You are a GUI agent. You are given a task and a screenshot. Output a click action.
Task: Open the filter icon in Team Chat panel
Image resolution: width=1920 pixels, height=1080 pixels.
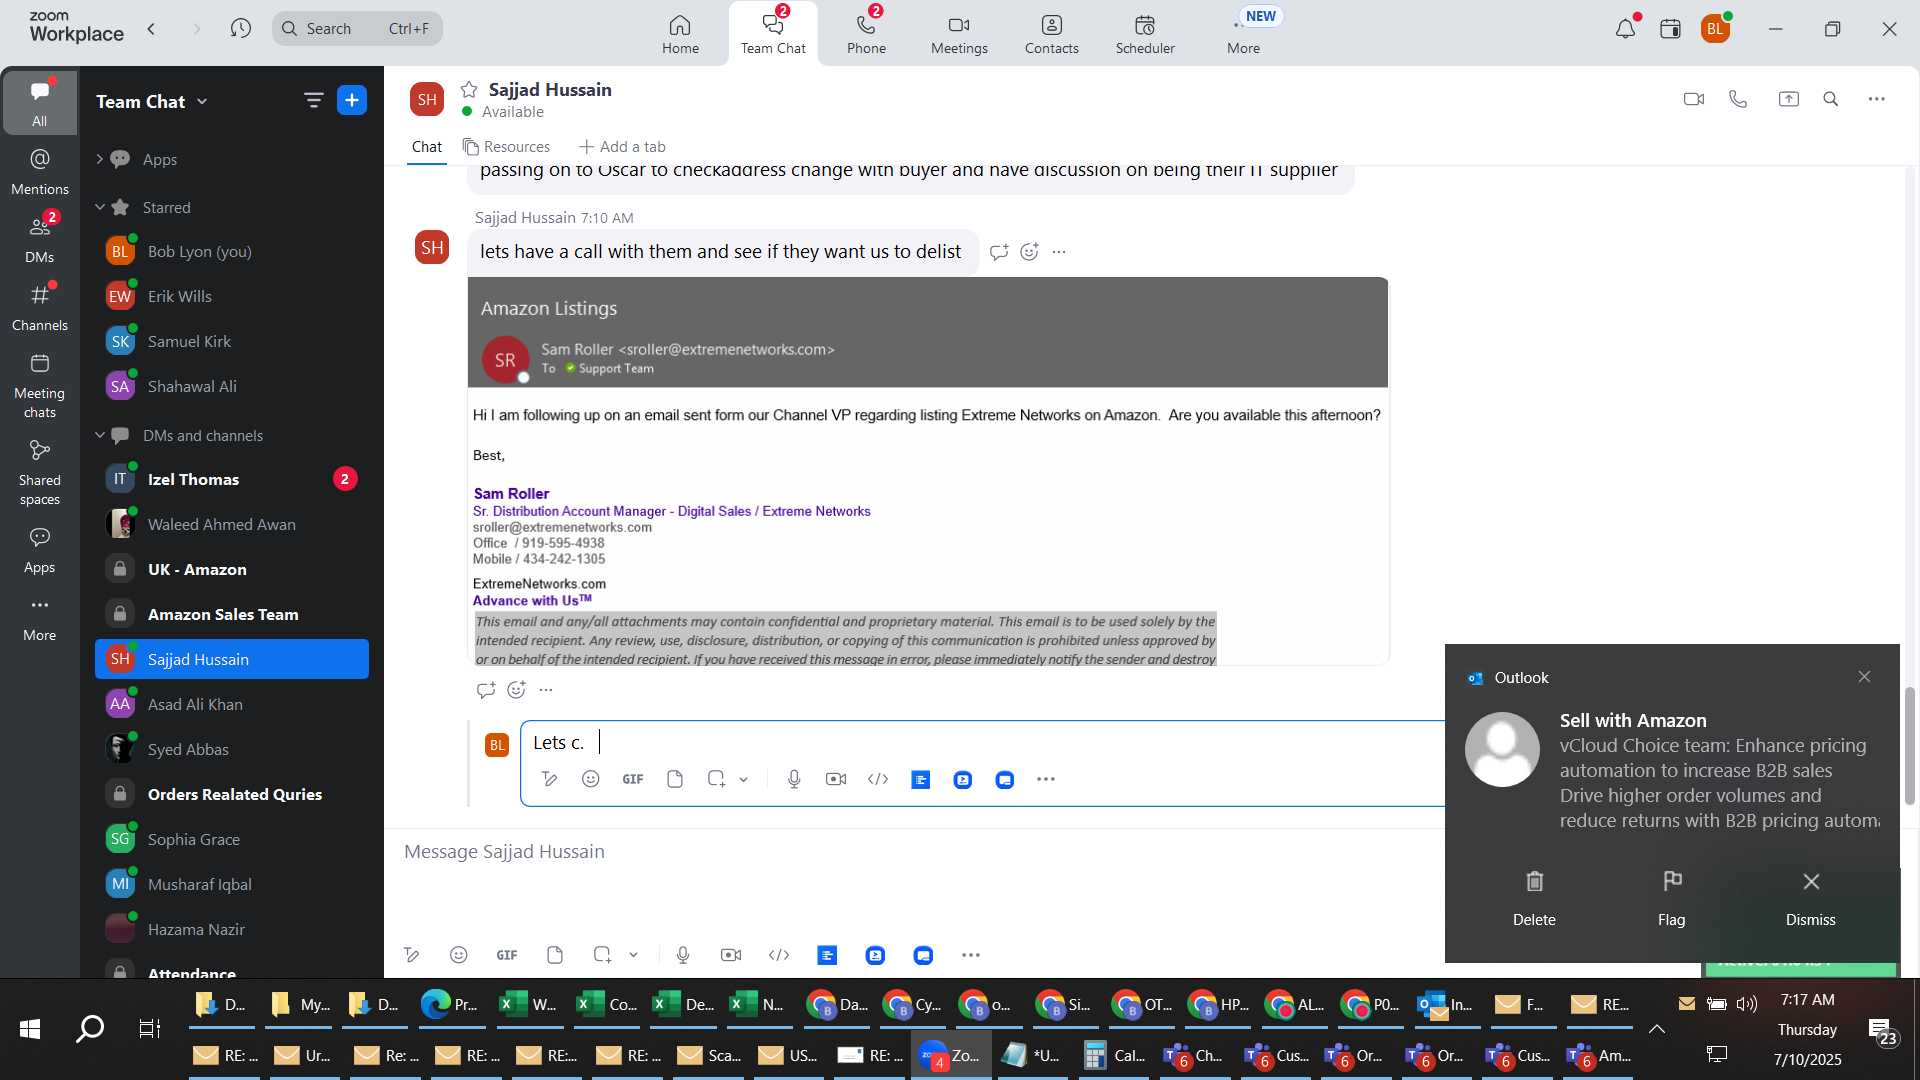[x=313, y=100]
